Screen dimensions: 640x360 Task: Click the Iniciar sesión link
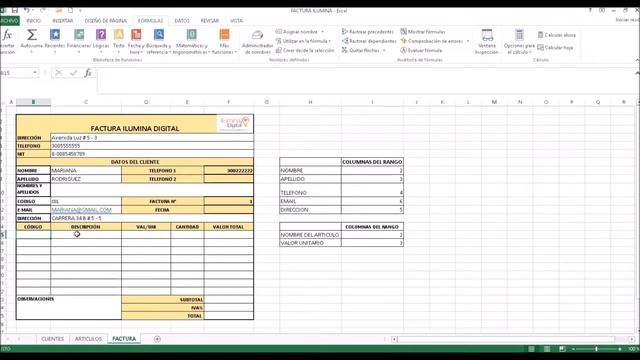click(627, 20)
